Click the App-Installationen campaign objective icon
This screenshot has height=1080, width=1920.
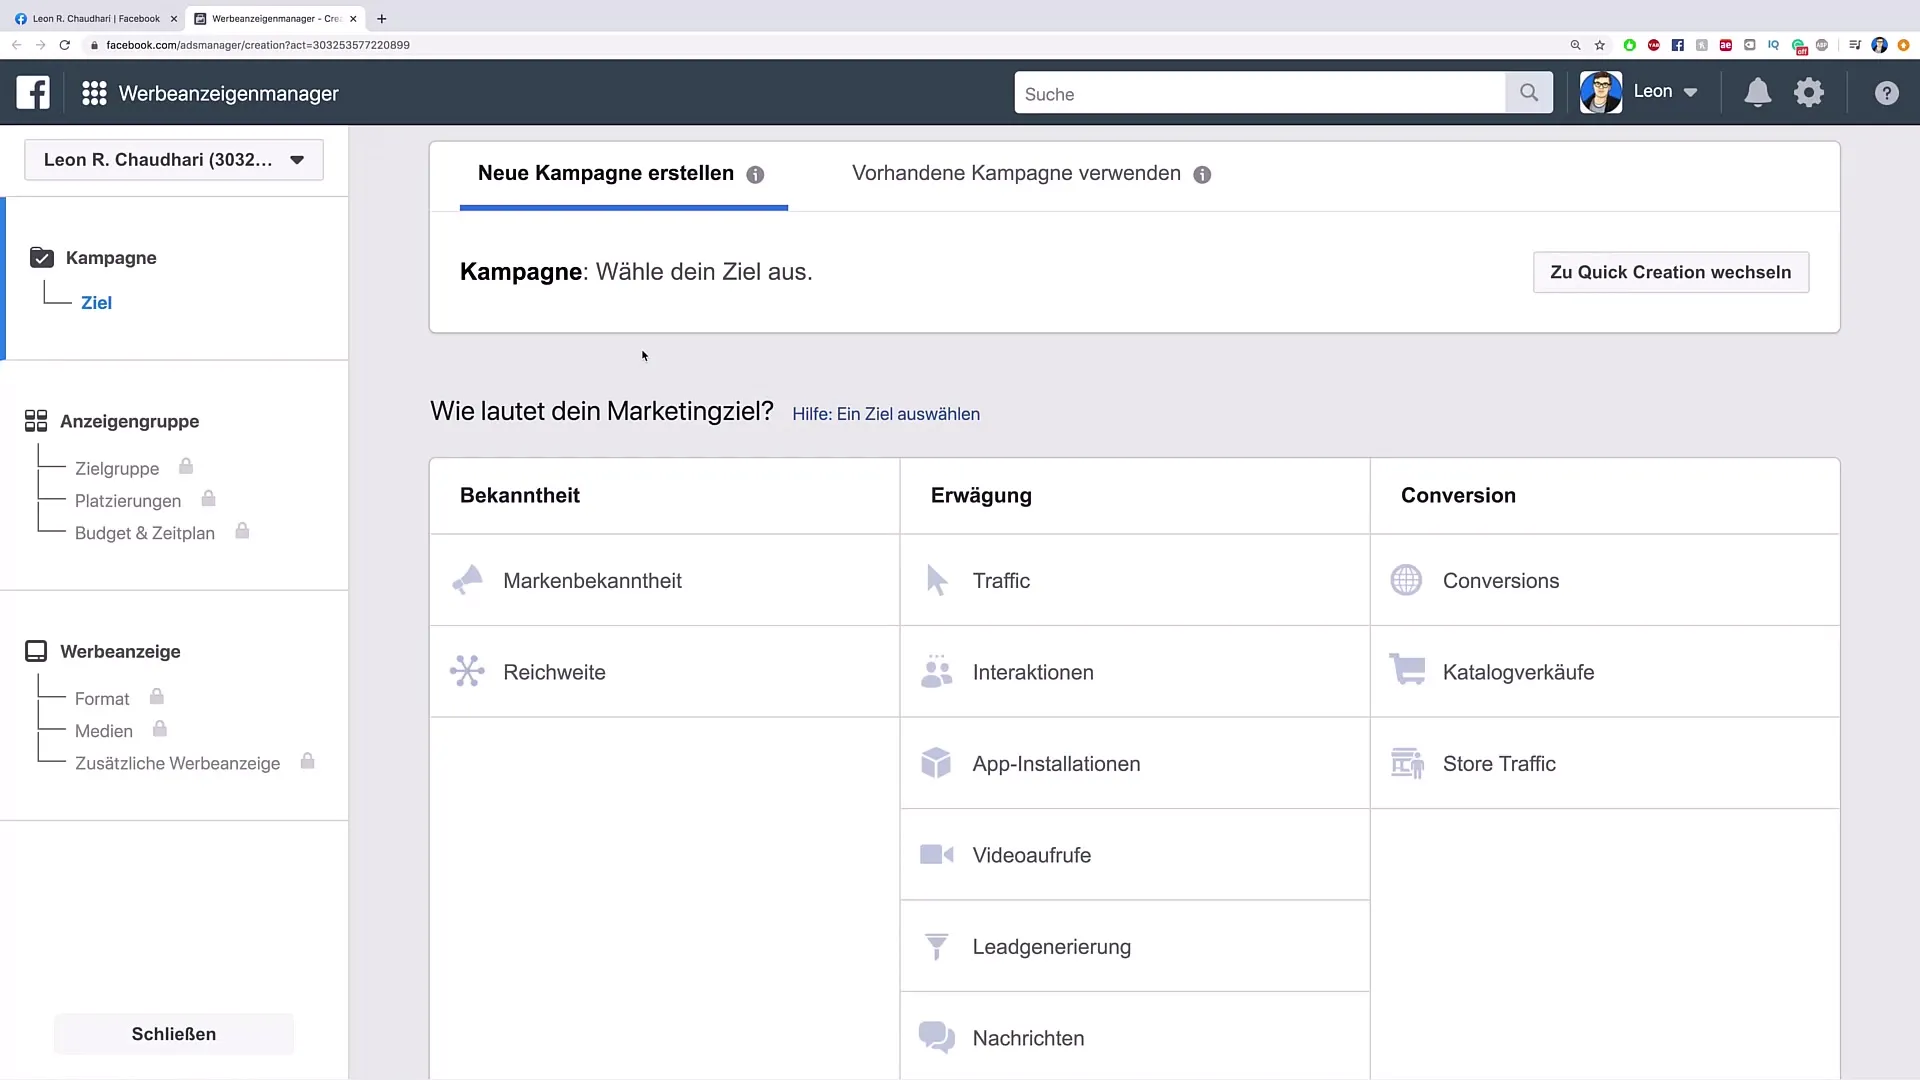936,764
